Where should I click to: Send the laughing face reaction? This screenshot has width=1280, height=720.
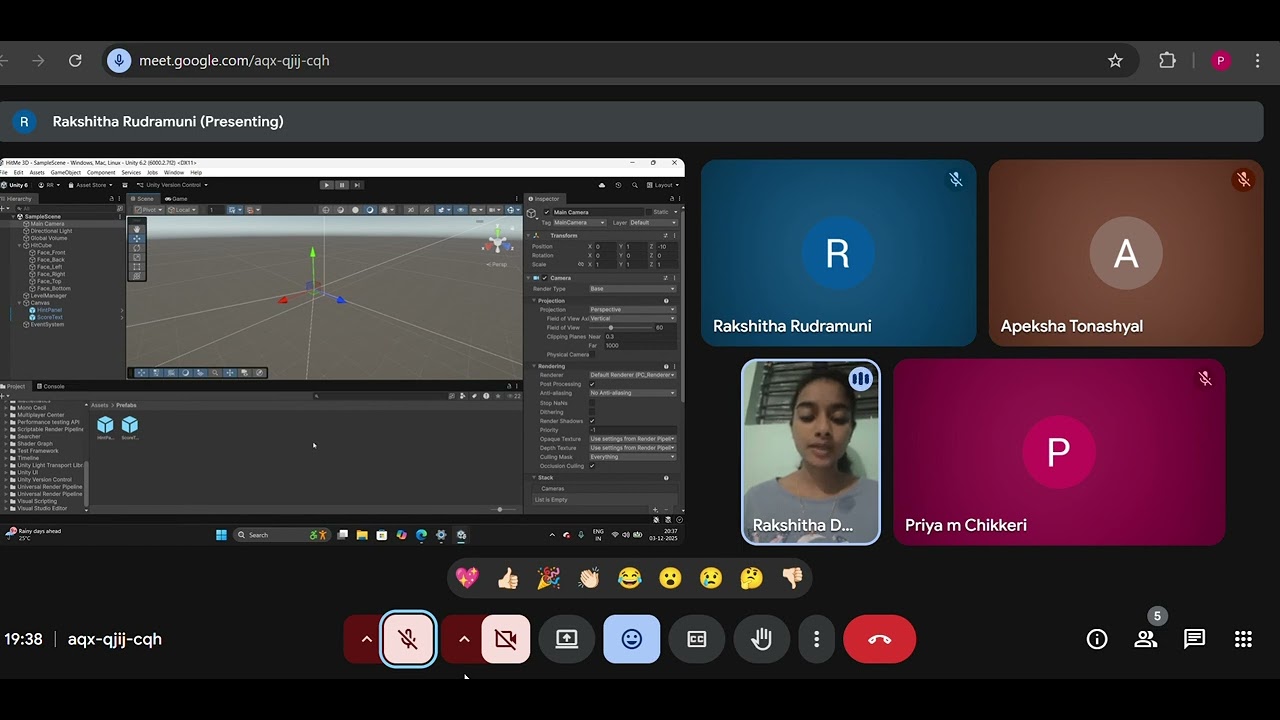pyautogui.click(x=629, y=578)
